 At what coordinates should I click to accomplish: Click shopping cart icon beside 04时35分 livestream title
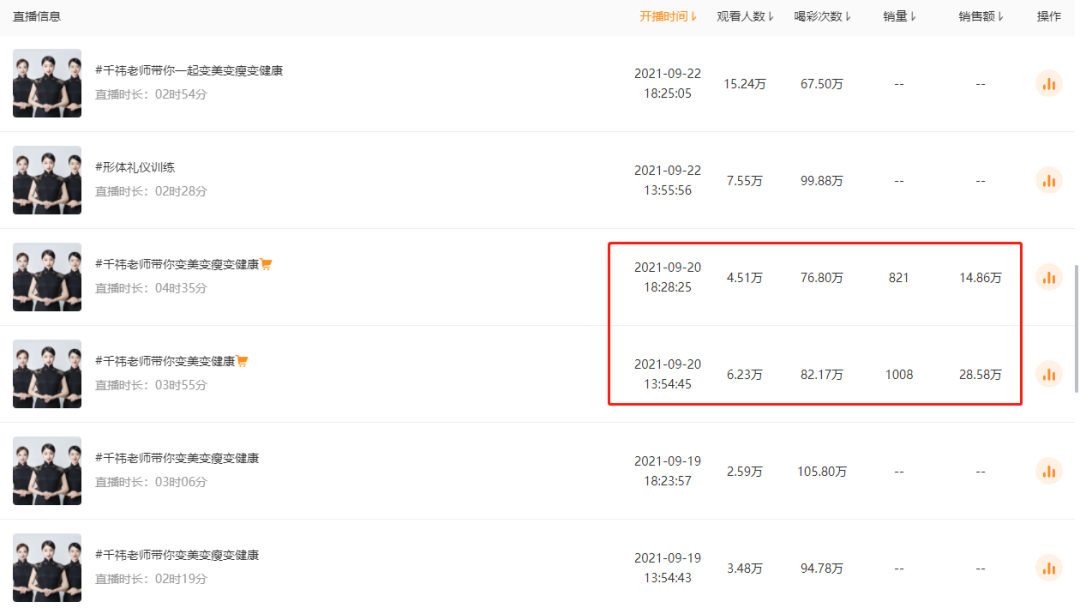click(x=267, y=265)
